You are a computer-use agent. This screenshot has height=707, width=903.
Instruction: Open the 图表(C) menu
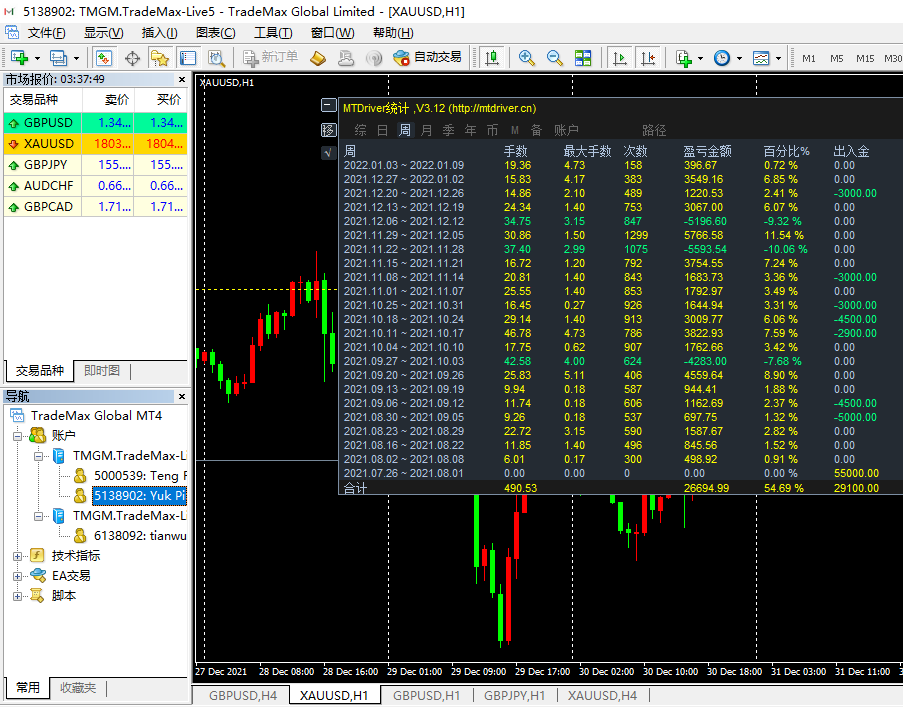tap(215, 33)
